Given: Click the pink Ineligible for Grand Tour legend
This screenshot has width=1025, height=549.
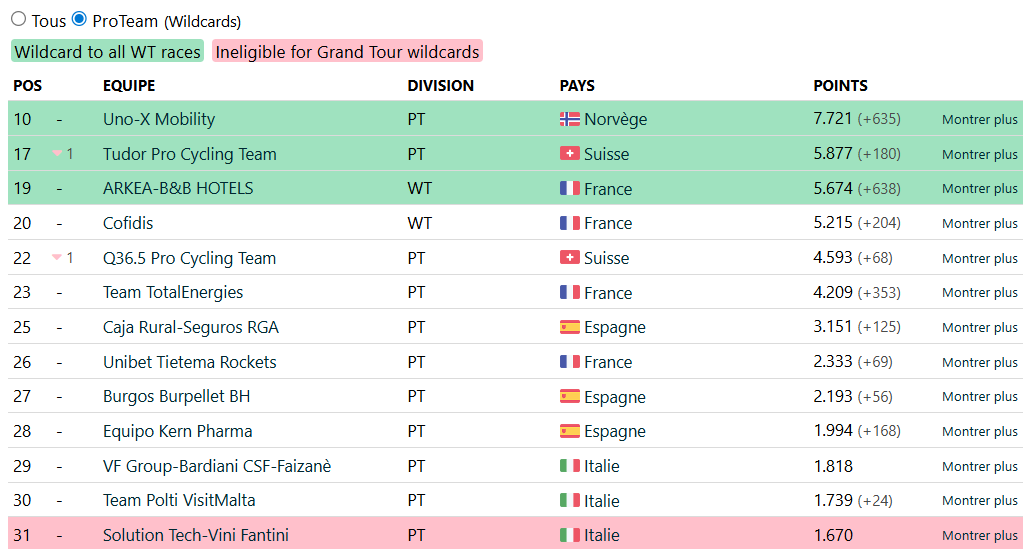Looking at the screenshot, I should tap(347, 52).
